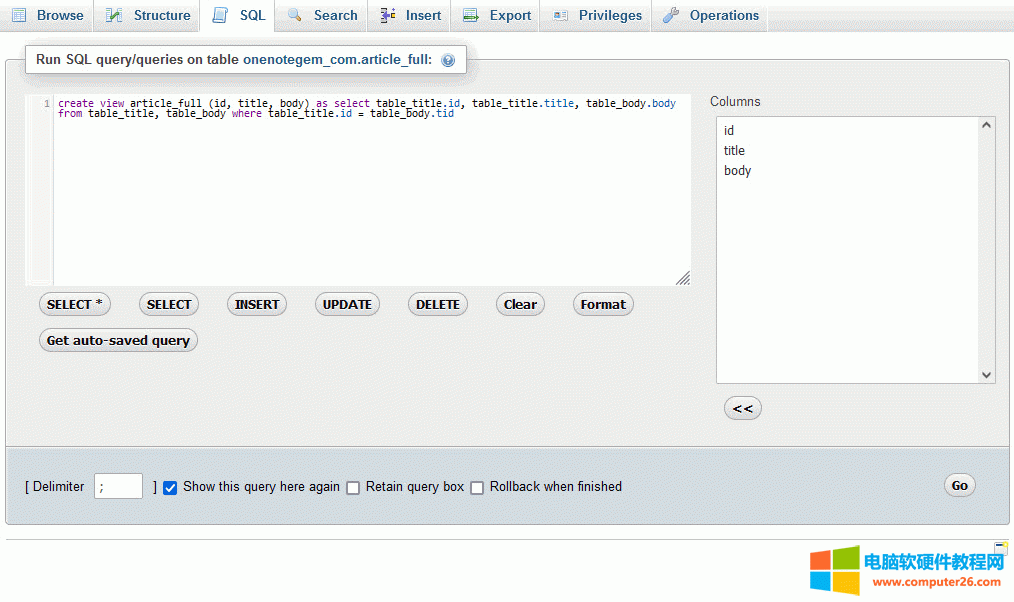Click the Clear button
Screen dimensions: 1014x602
tap(520, 304)
